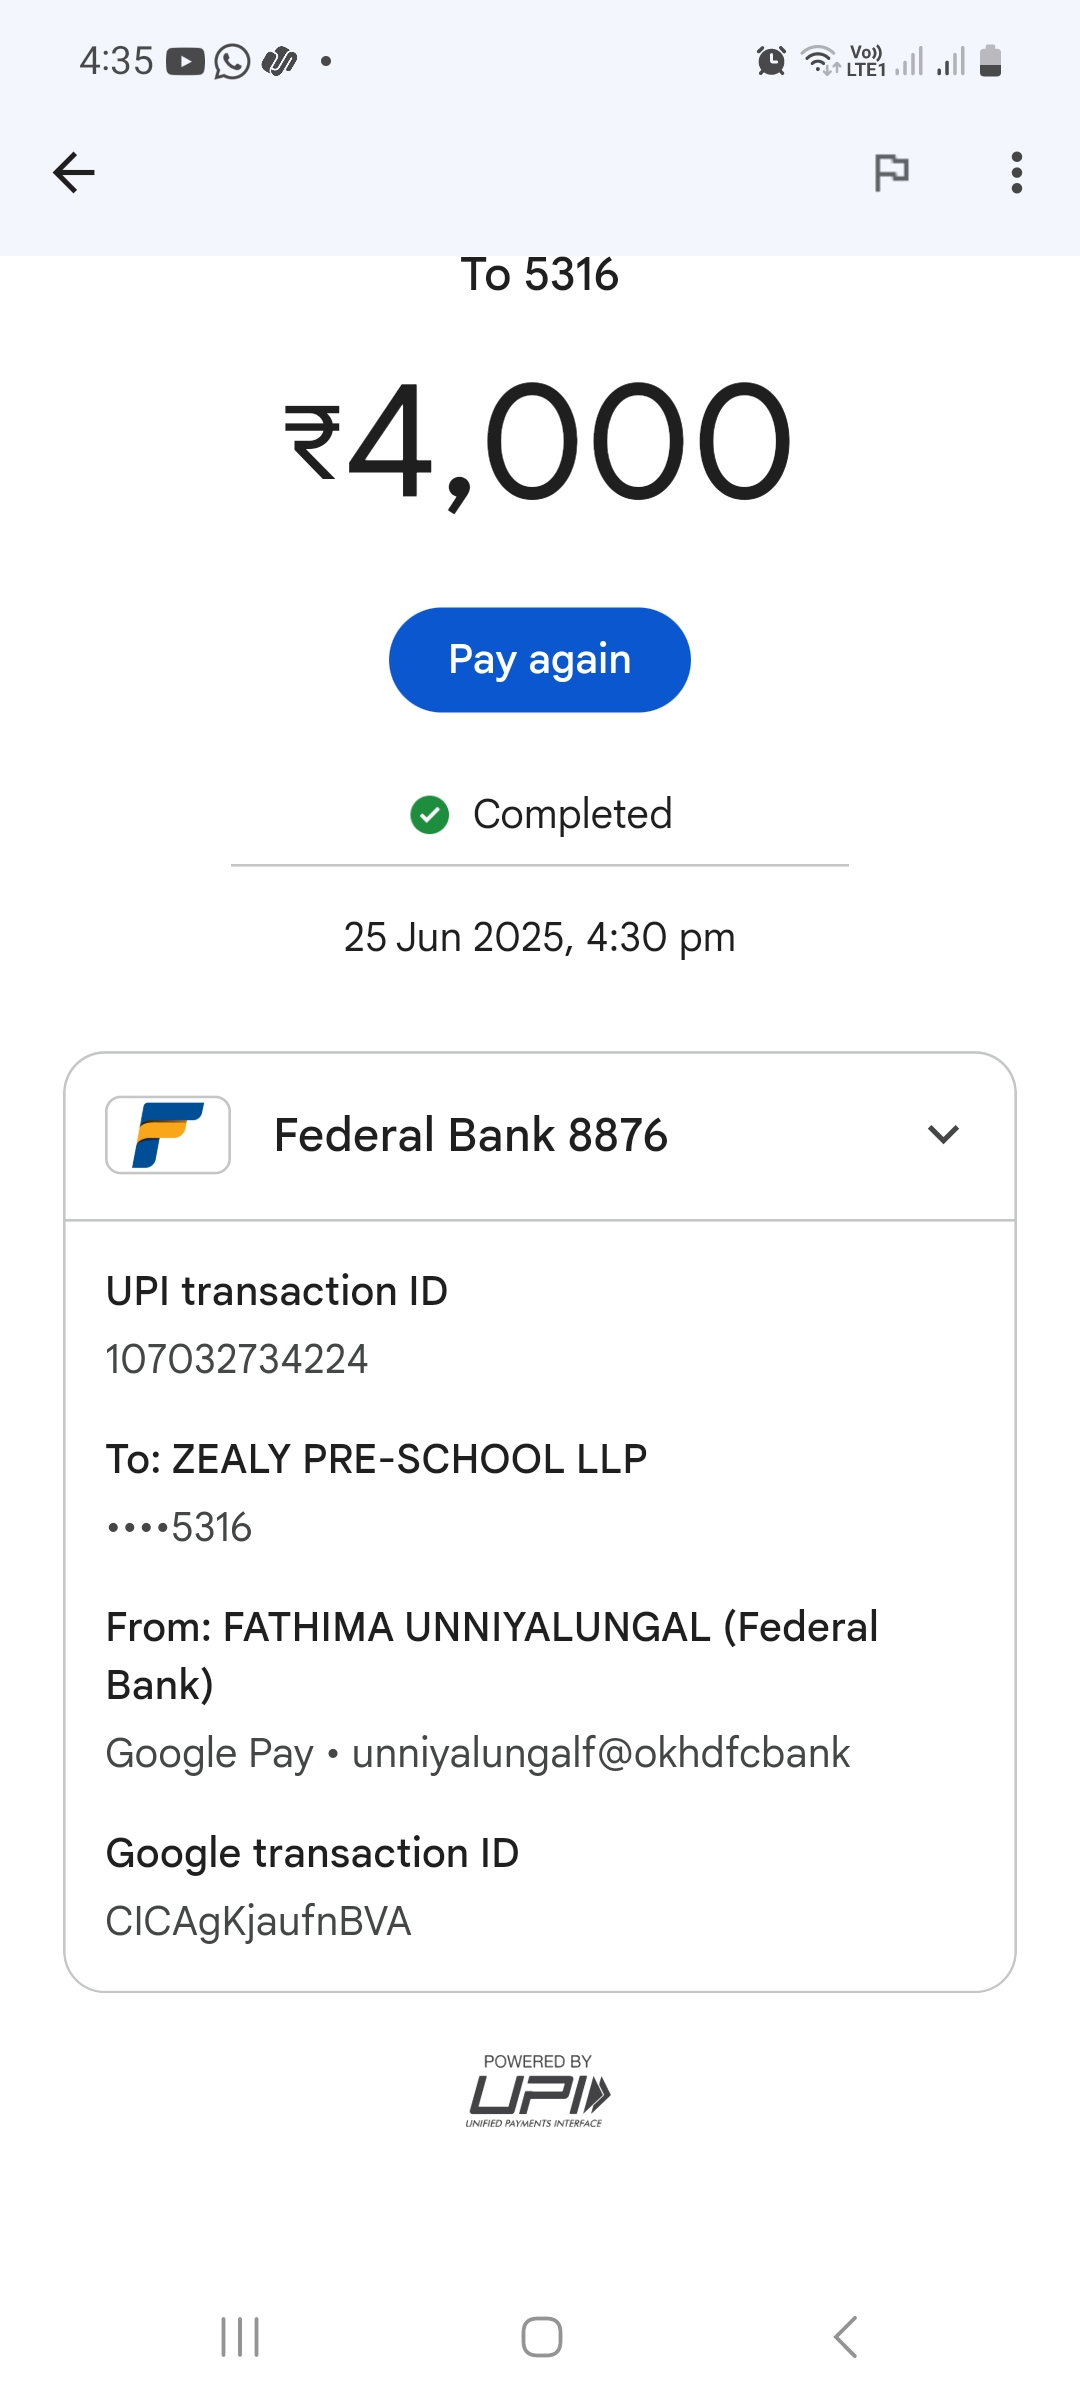
Task: Tap the green Completed checkmark icon
Action: [430, 814]
